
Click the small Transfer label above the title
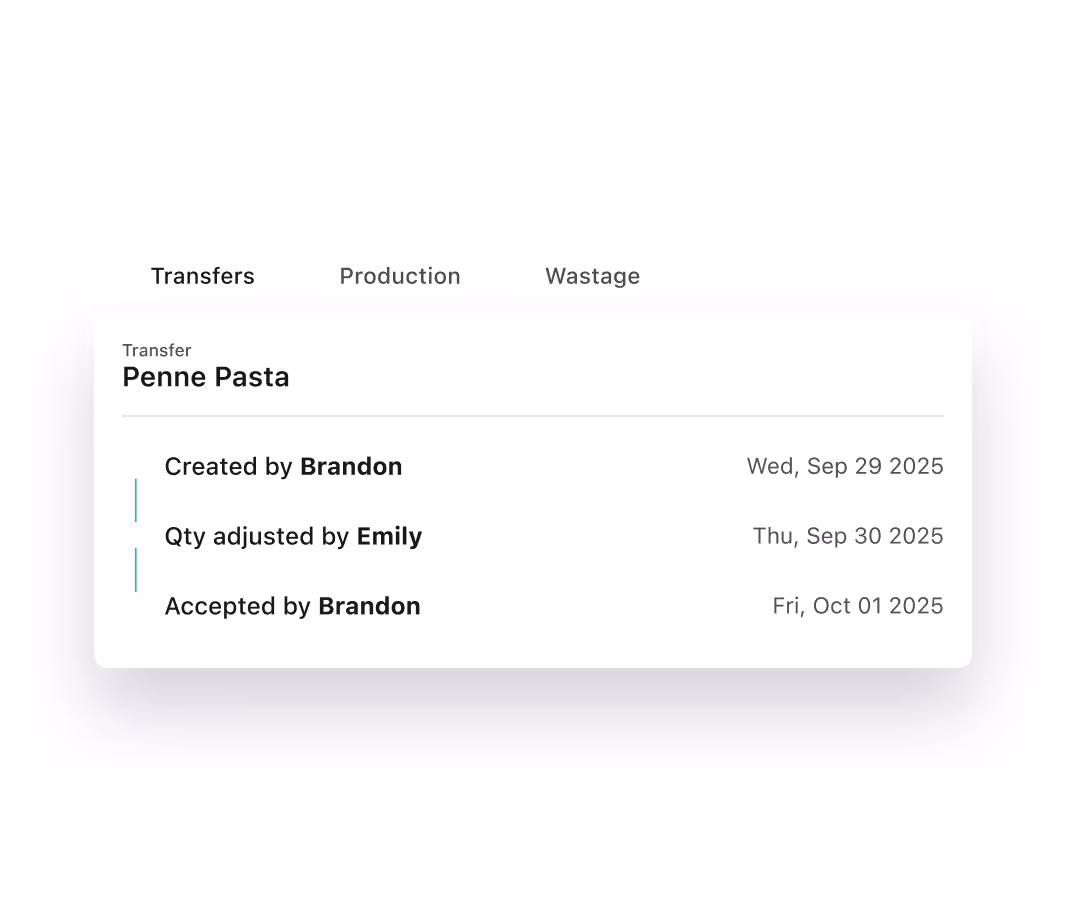click(x=157, y=350)
